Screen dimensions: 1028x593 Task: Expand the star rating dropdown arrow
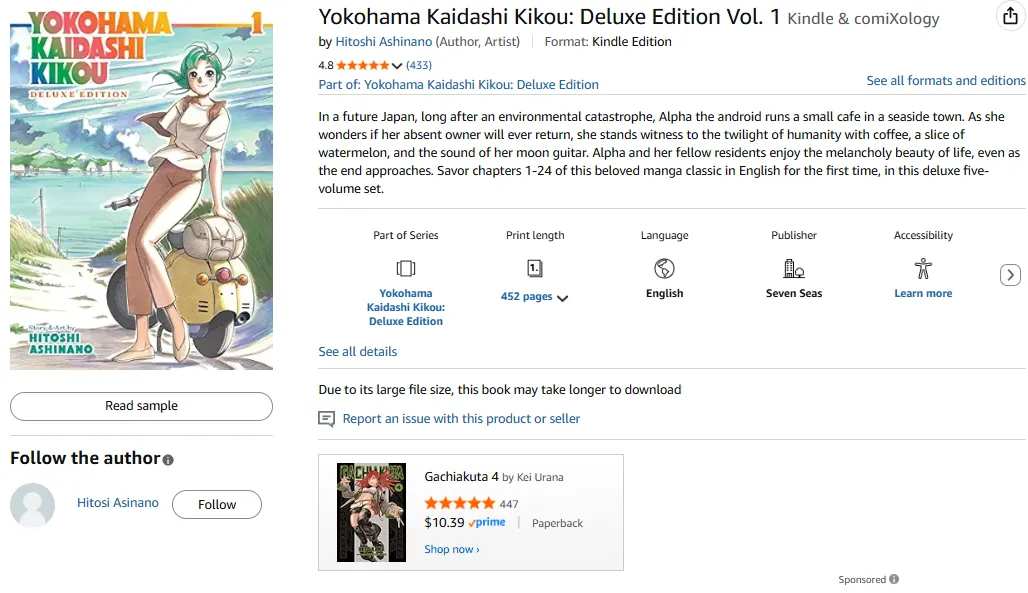click(x=397, y=66)
